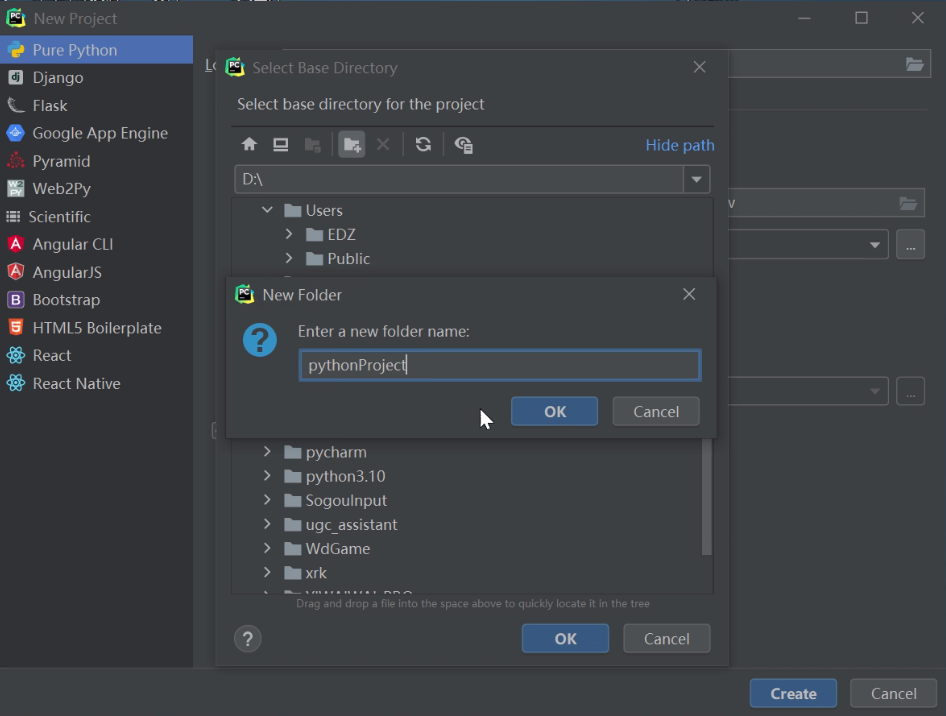
Task: Open the path history dropdown arrow
Action: point(697,180)
